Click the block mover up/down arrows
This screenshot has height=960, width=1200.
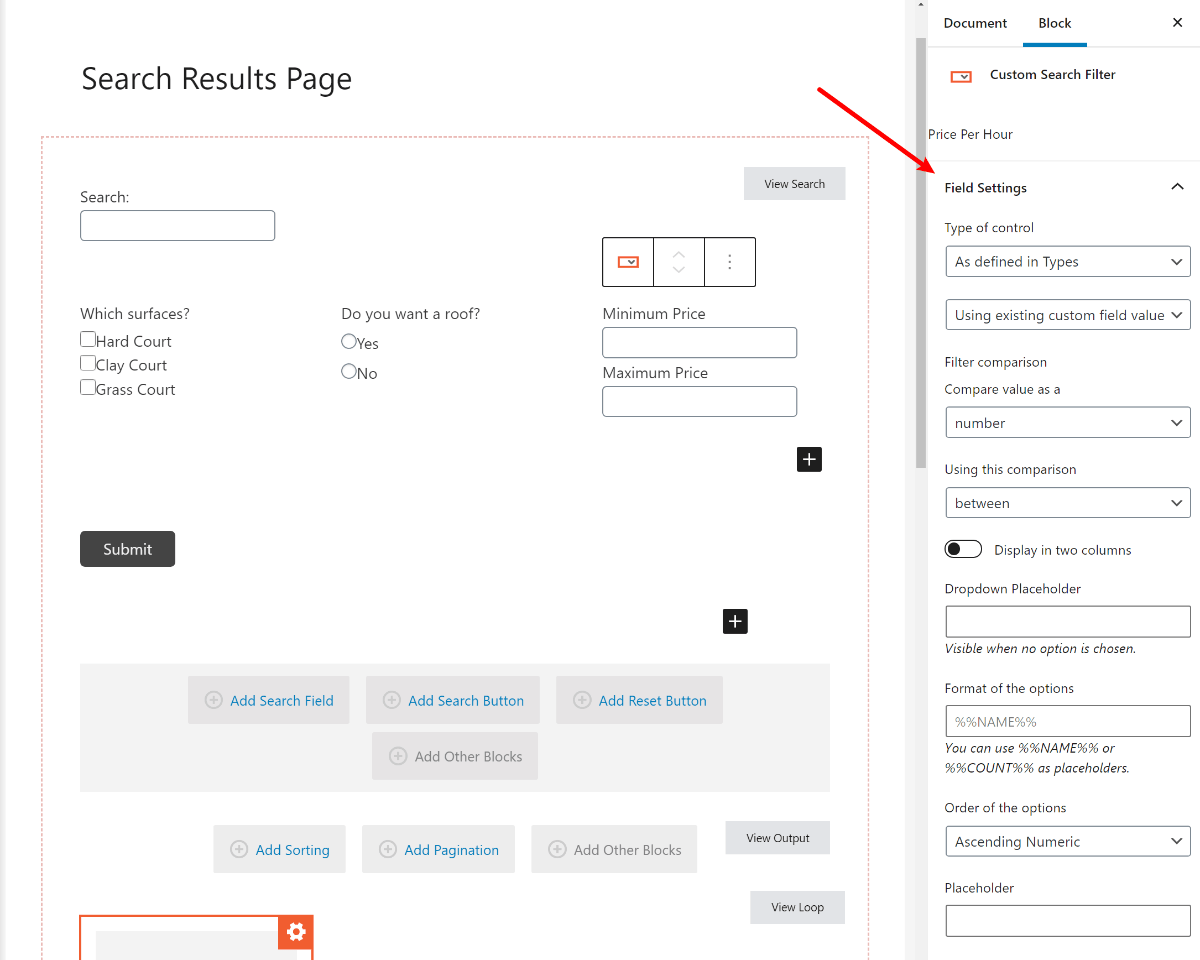tap(679, 262)
